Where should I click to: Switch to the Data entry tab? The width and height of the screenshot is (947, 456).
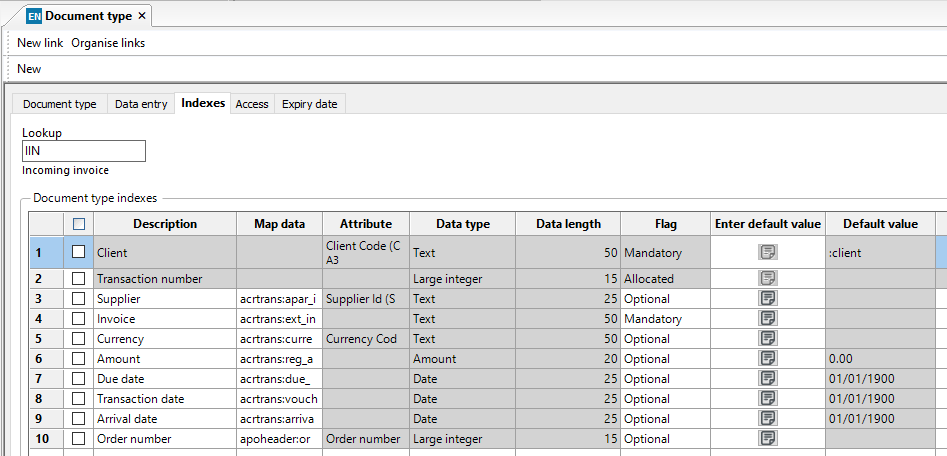click(141, 104)
